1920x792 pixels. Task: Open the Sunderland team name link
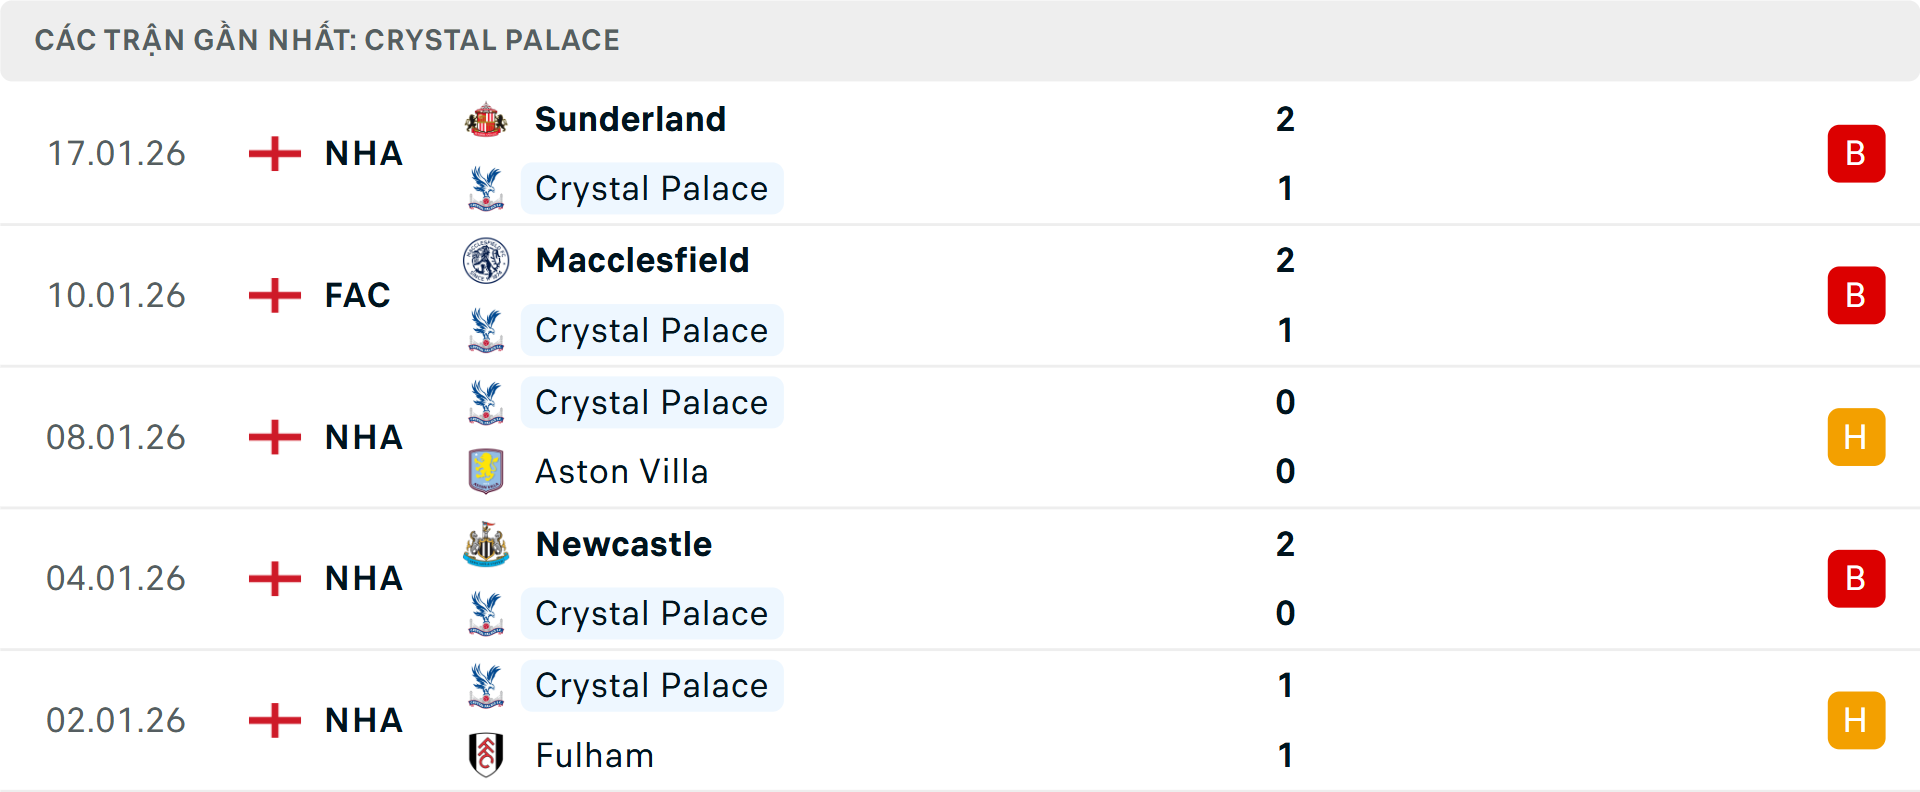point(630,118)
